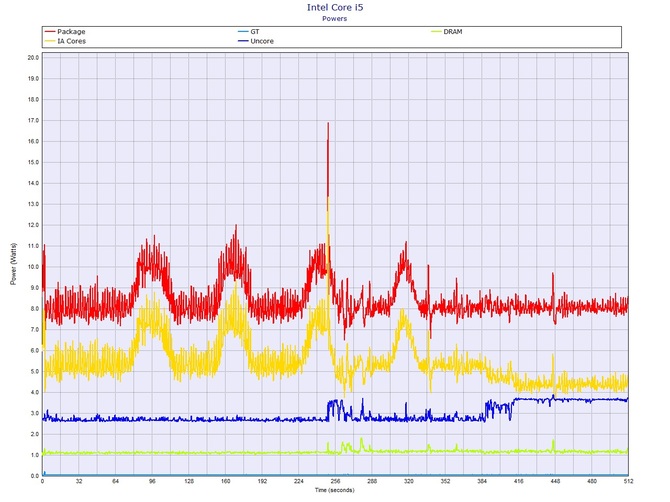Click the 448 tick on the time axis

tap(555, 481)
